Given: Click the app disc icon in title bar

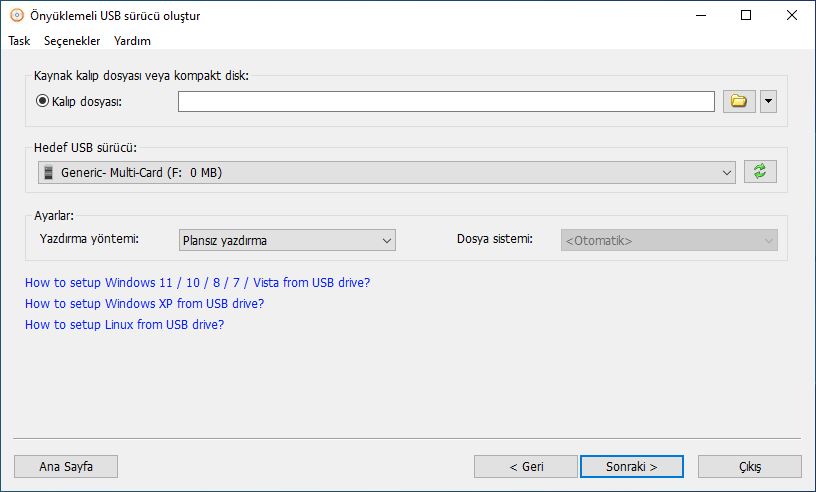Looking at the screenshot, I should click(x=17, y=15).
